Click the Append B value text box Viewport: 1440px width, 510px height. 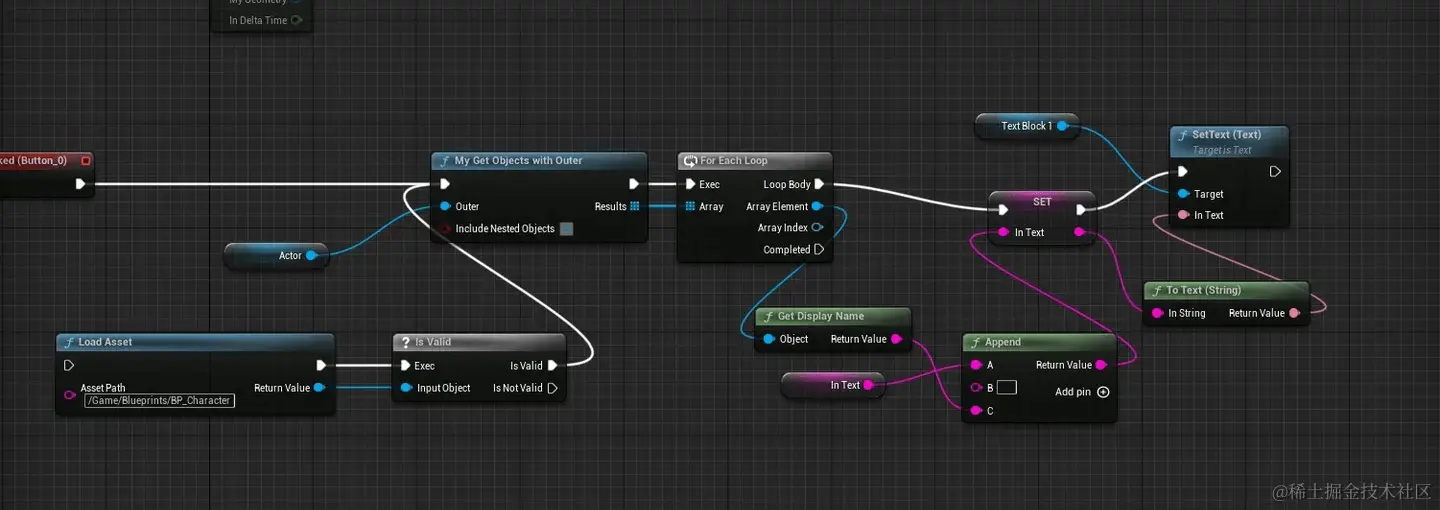coord(1007,387)
